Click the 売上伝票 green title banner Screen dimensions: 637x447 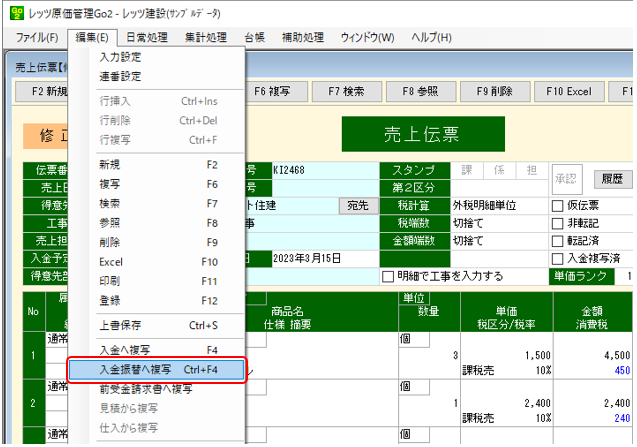point(423,134)
